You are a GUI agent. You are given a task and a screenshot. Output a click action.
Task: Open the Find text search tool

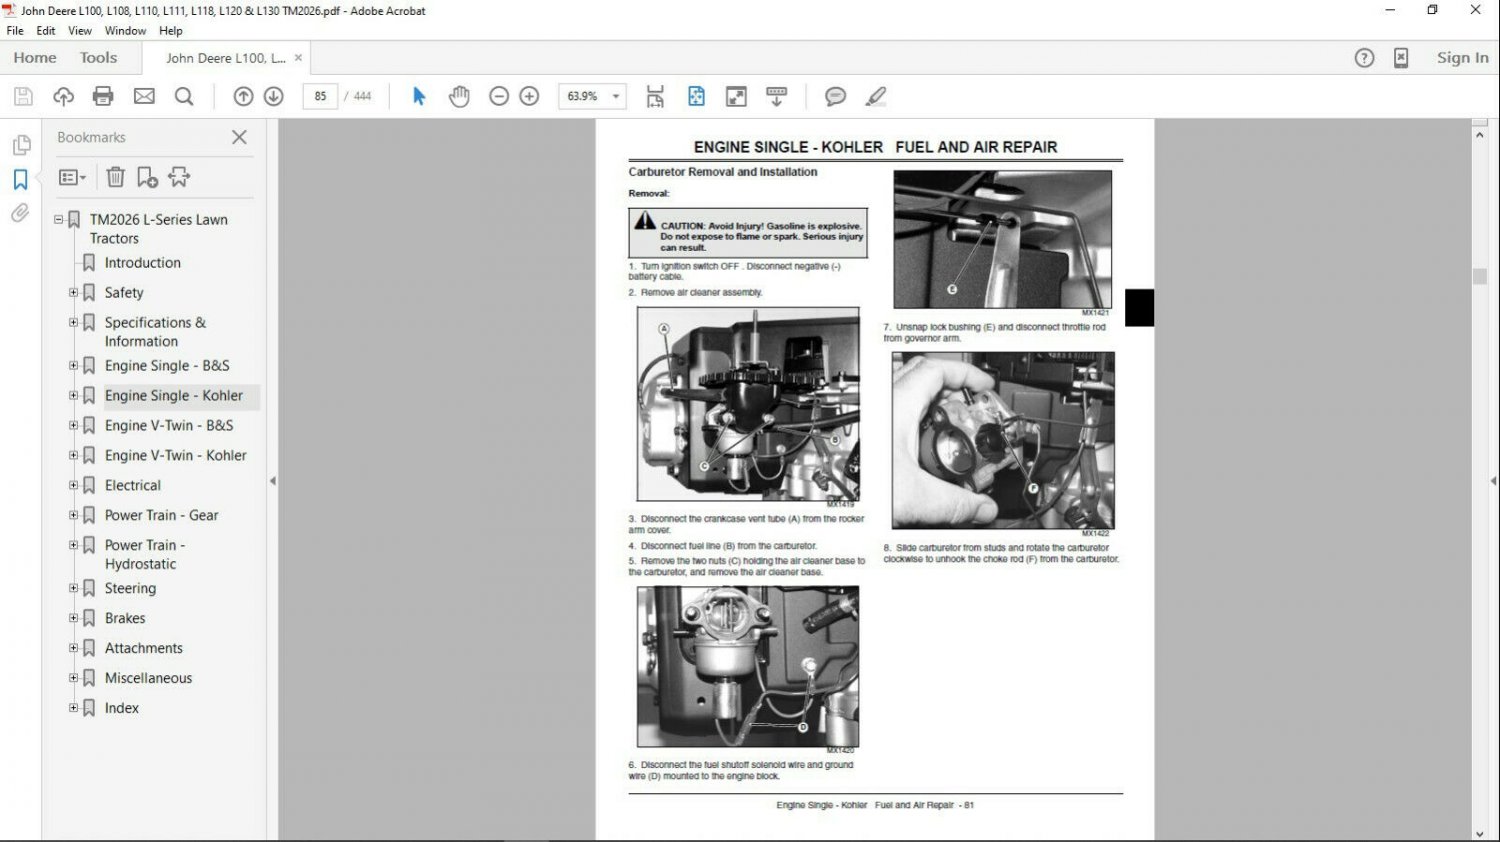pos(184,96)
